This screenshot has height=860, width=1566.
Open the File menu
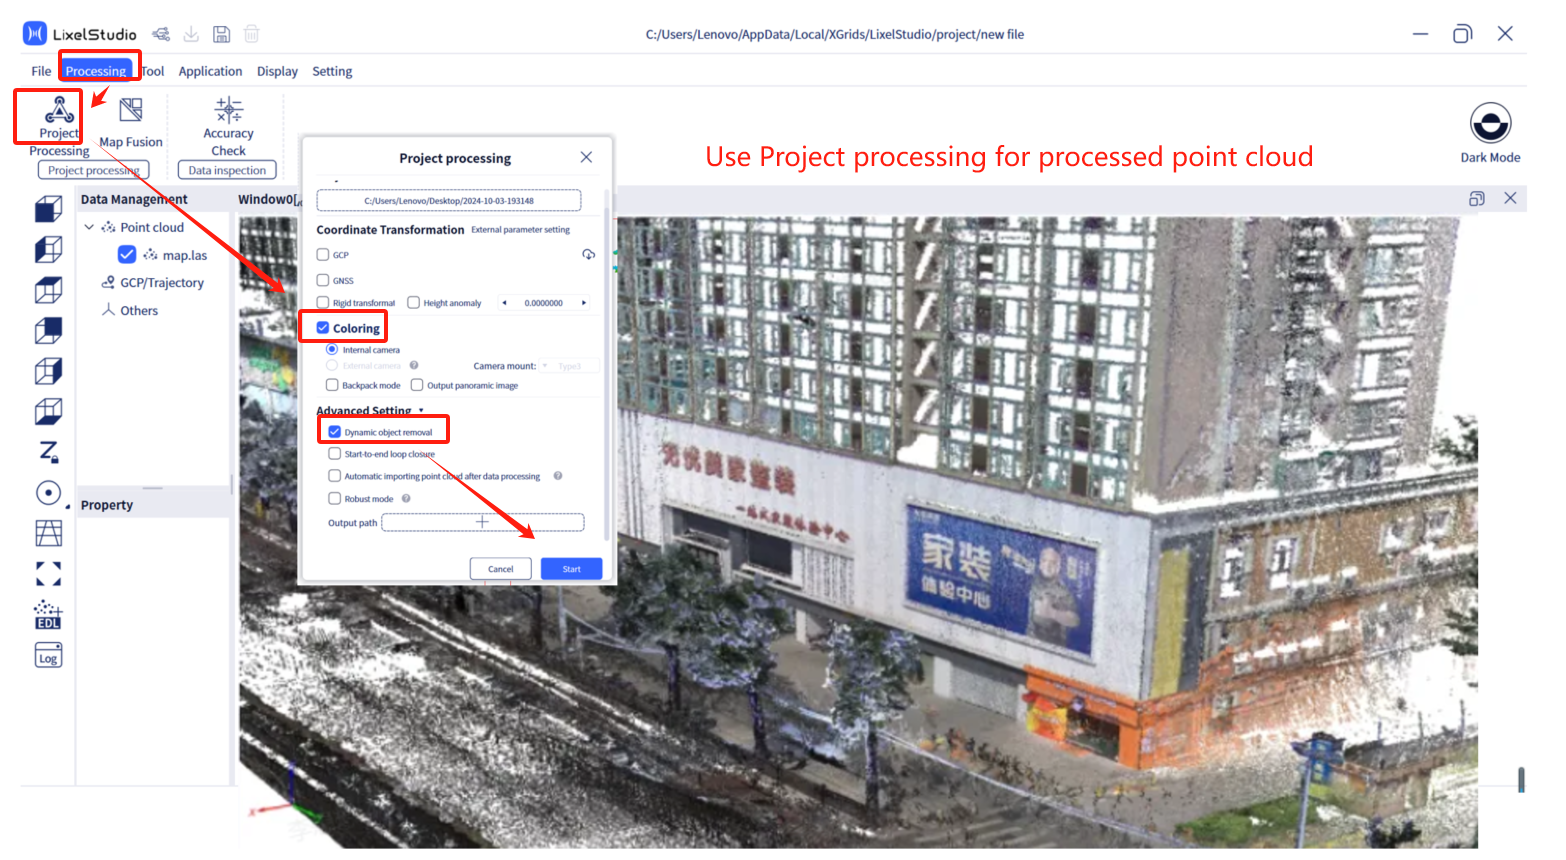[x=41, y=71]
